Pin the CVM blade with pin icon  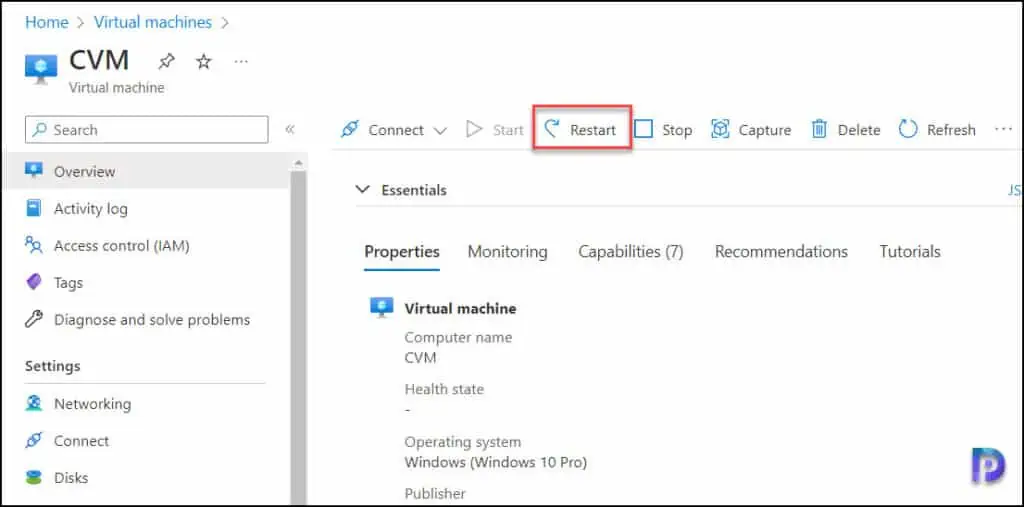point(167,61)
